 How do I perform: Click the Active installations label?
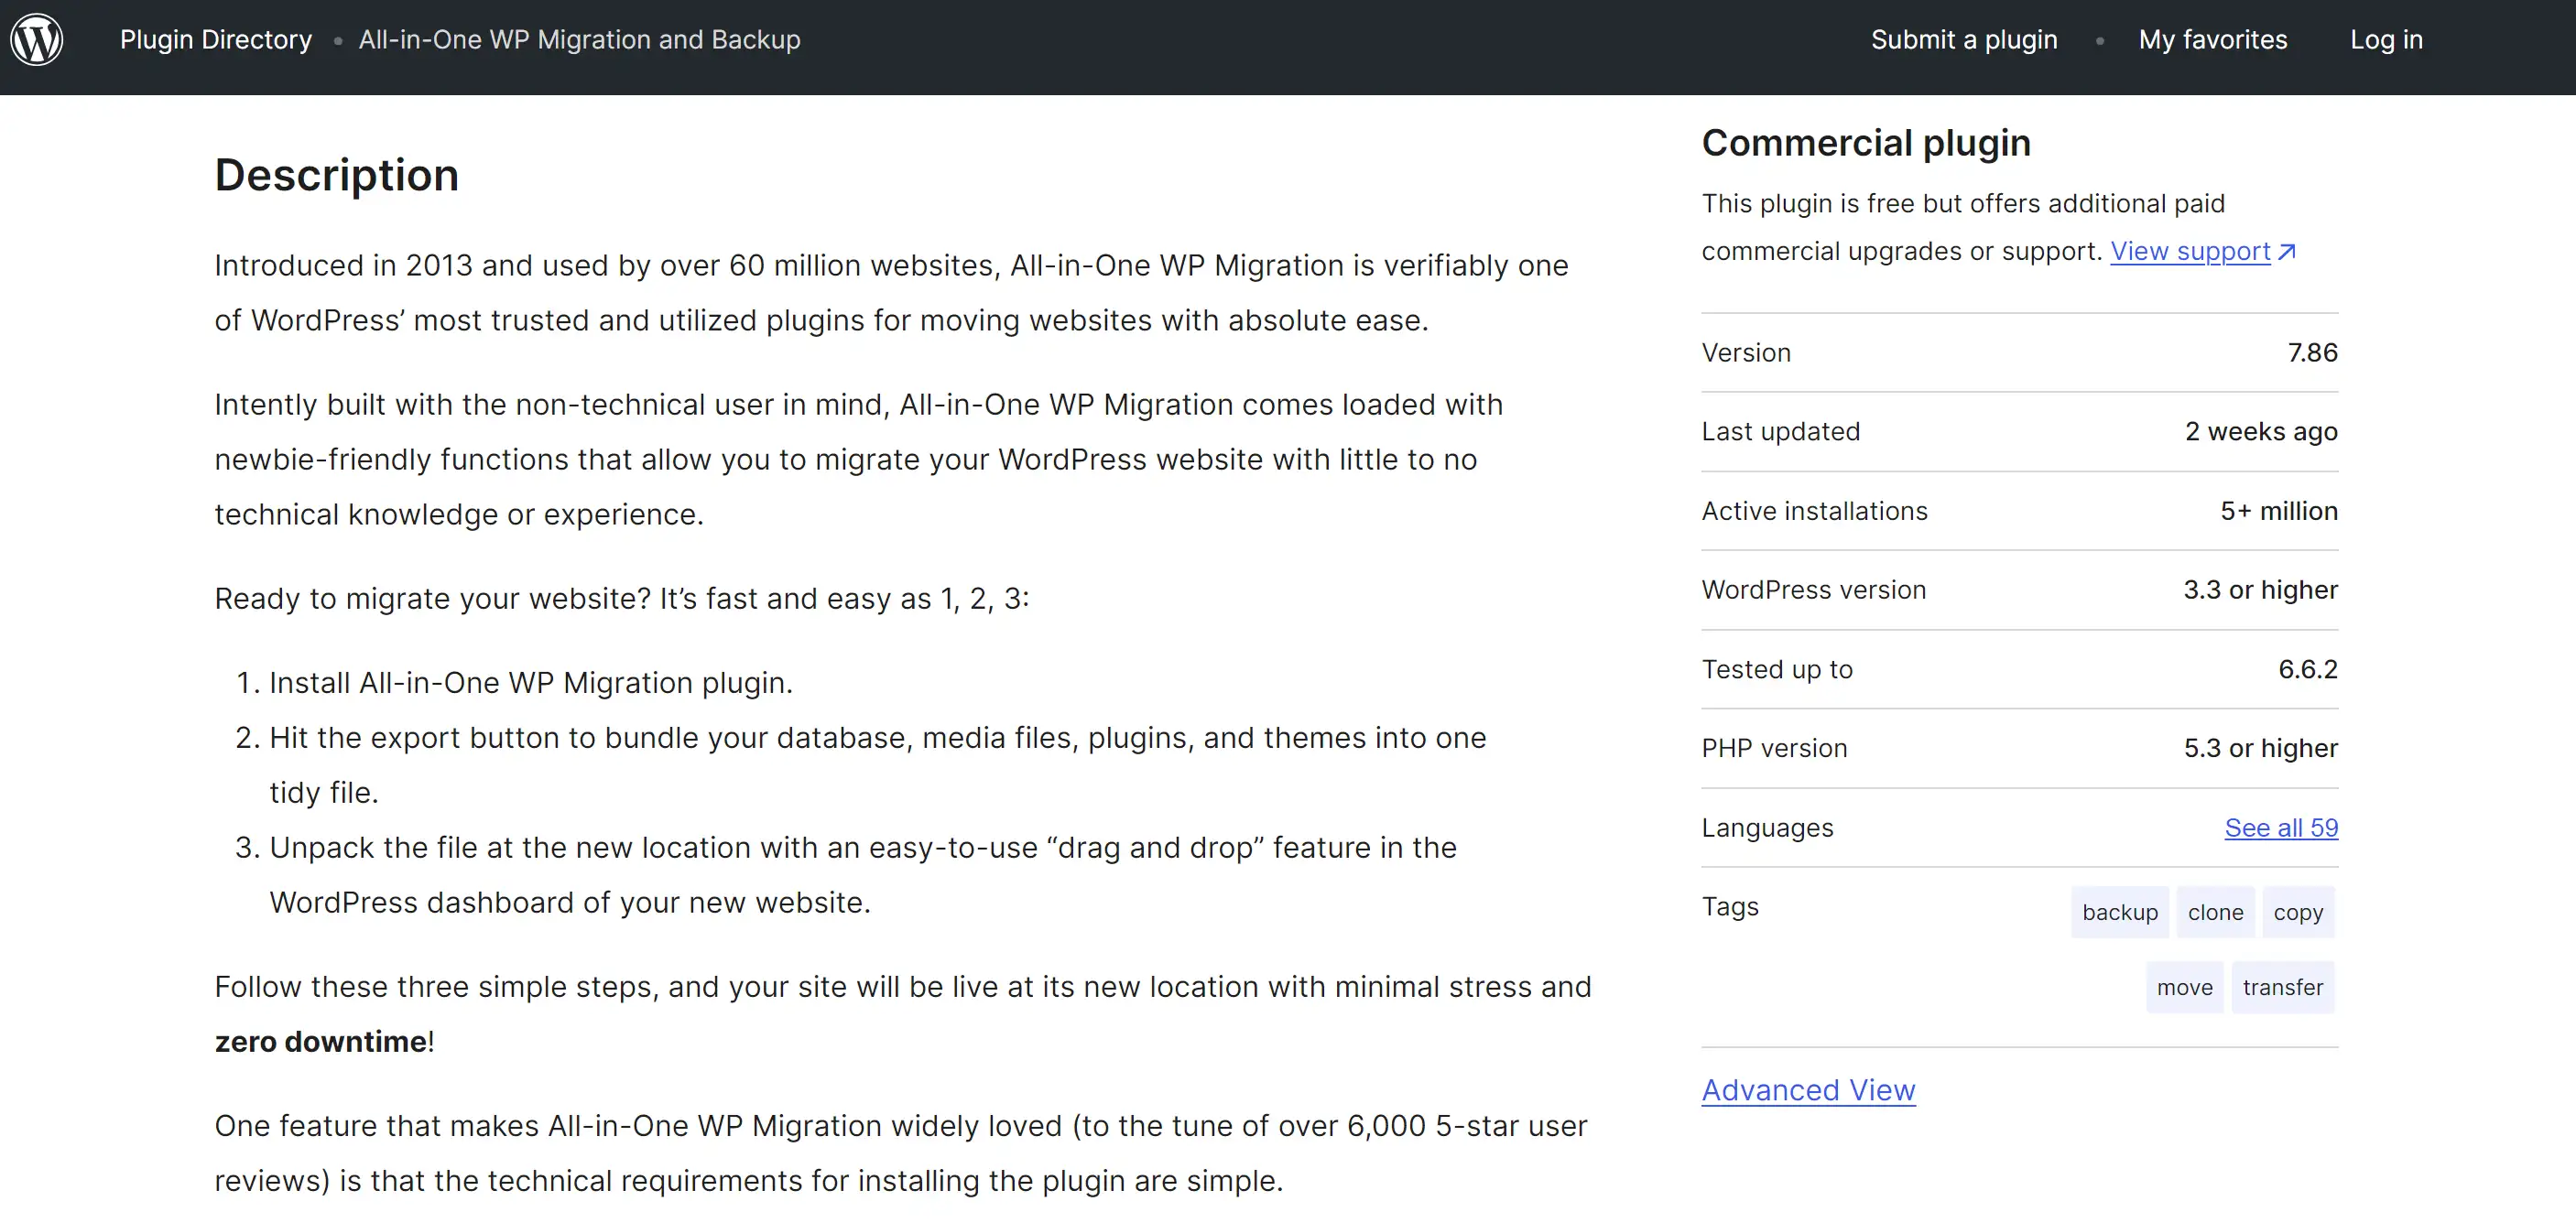(1814, 511)
